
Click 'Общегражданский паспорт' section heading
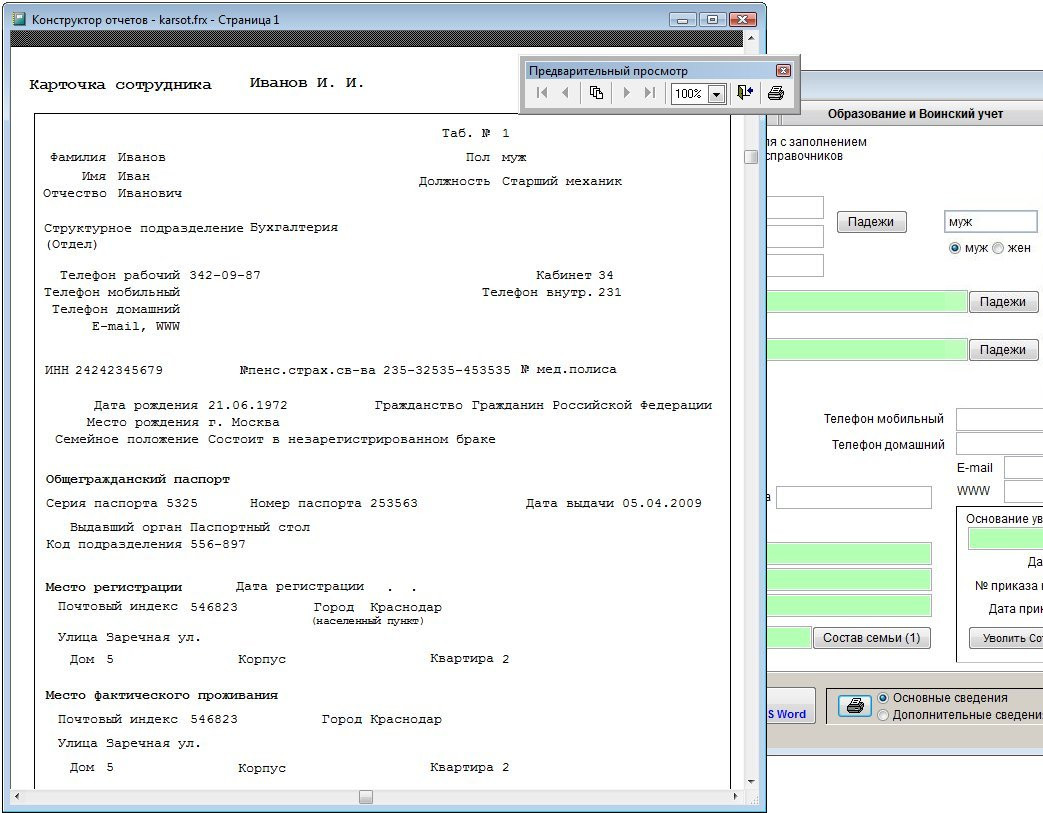(x=138, y=480)
